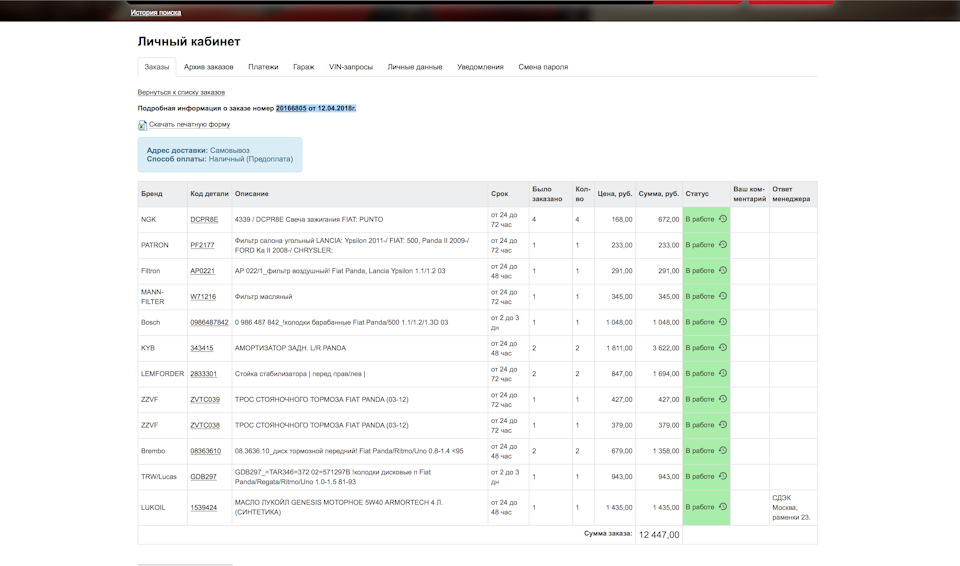The image size is (960, 566).
Task: Click the Фильтр масляный description
Action: pyautogui.click(x=263, y=296)
